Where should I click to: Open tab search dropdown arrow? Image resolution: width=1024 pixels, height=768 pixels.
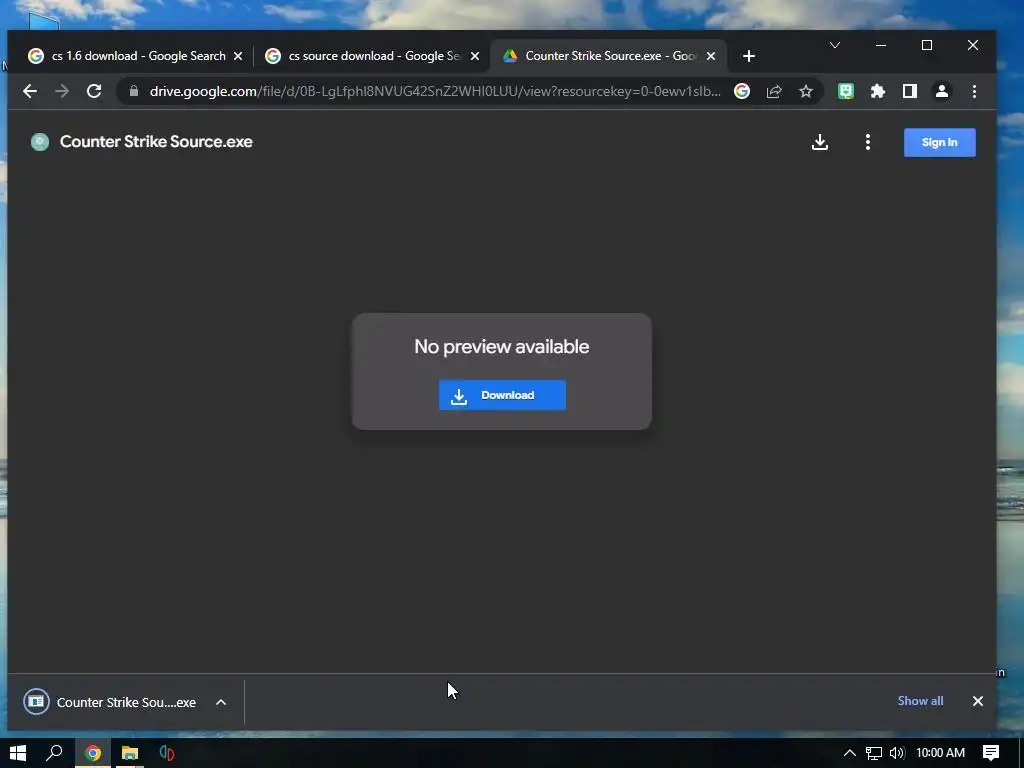[835, 45]
